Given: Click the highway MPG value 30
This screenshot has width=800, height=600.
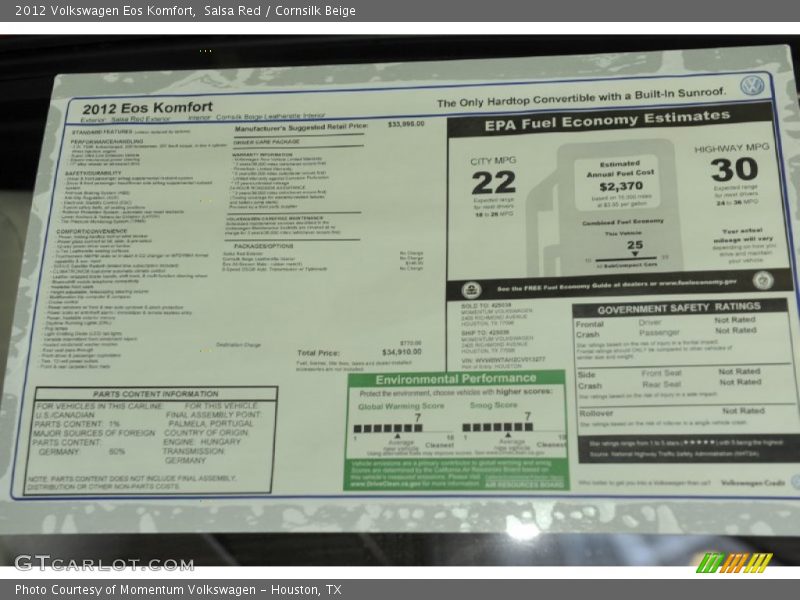Looking at the screenshot, I should coord(734,169).
